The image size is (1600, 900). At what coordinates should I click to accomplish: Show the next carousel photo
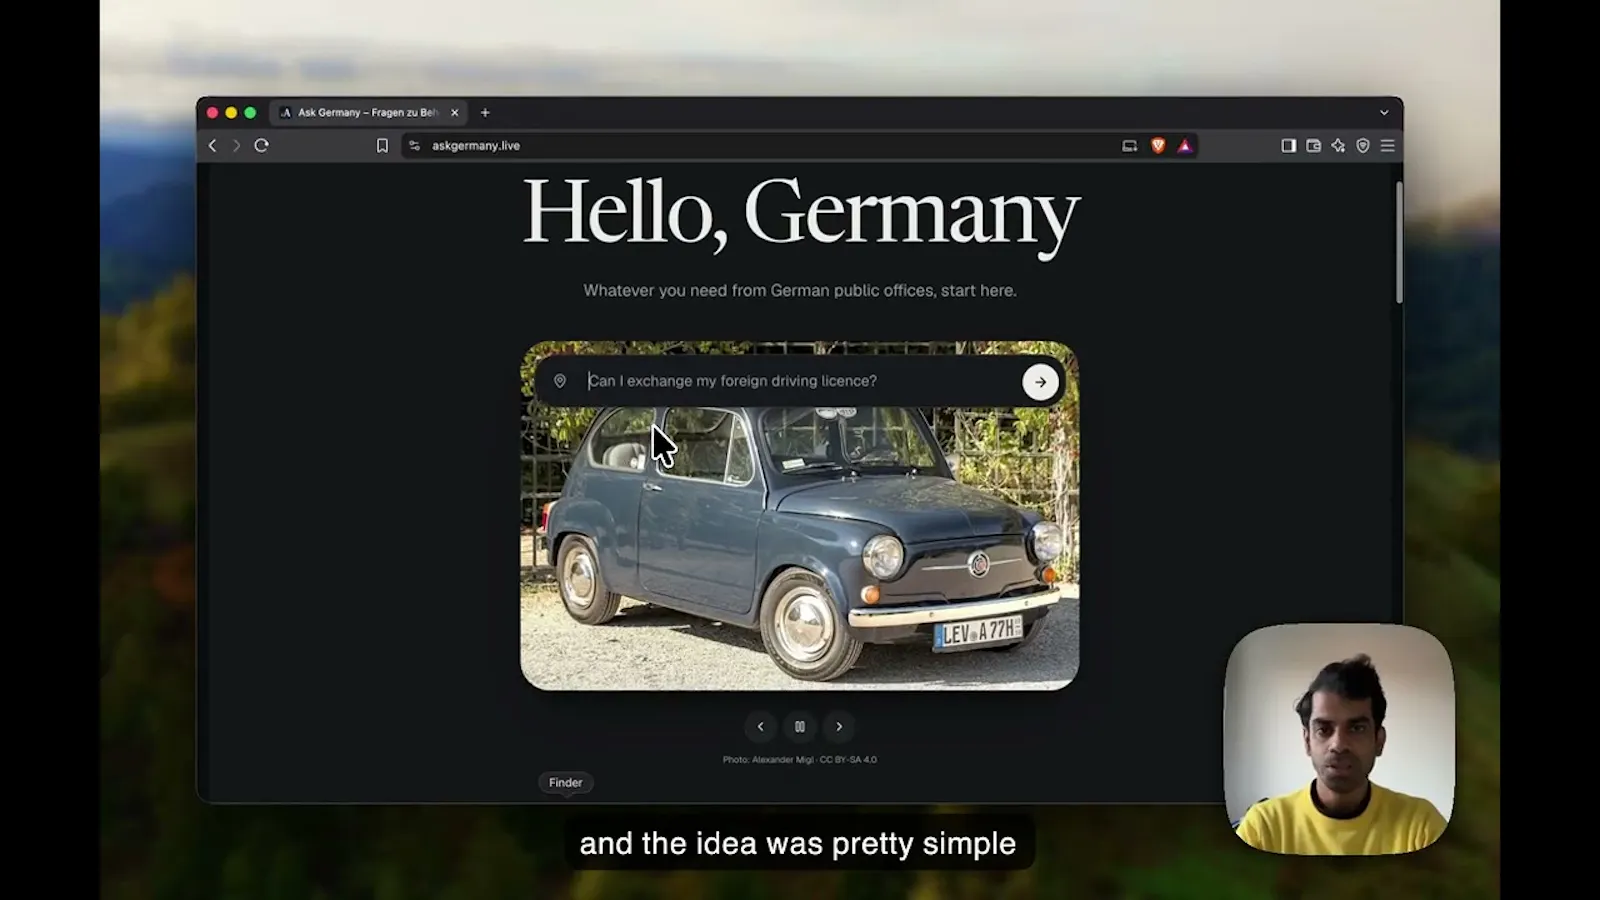[839, 727]
